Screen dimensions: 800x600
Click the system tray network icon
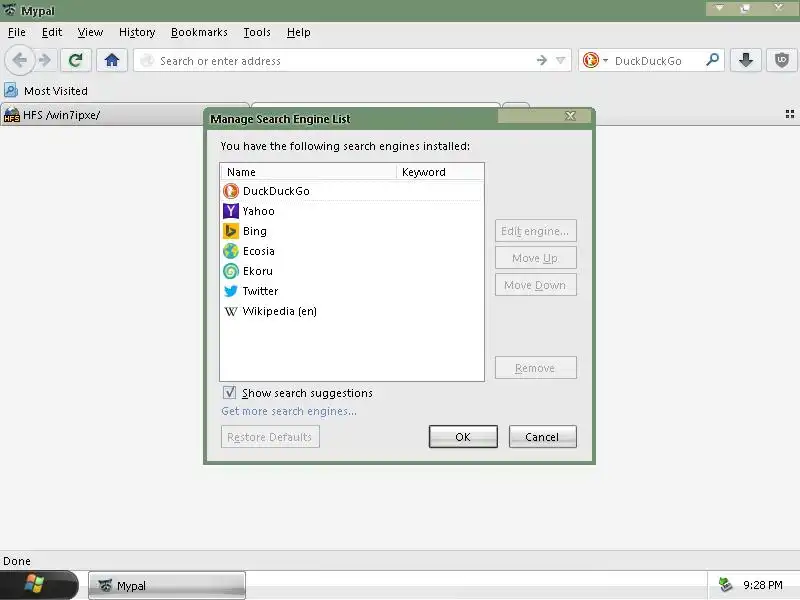click(x=725, y=585)
